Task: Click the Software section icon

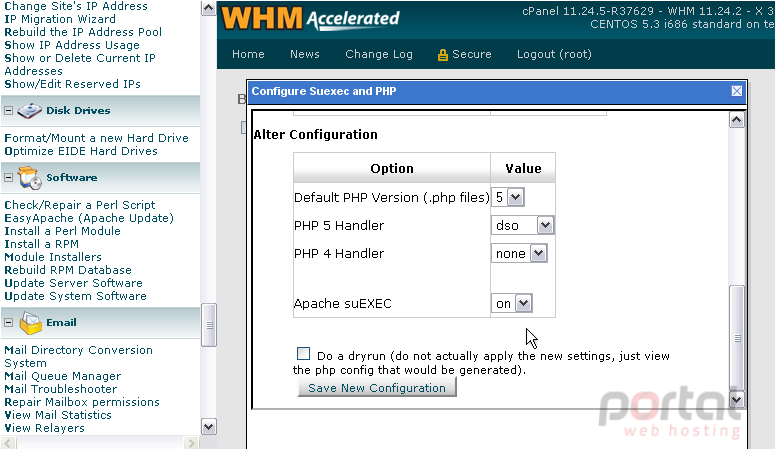Action: point(30,178)
